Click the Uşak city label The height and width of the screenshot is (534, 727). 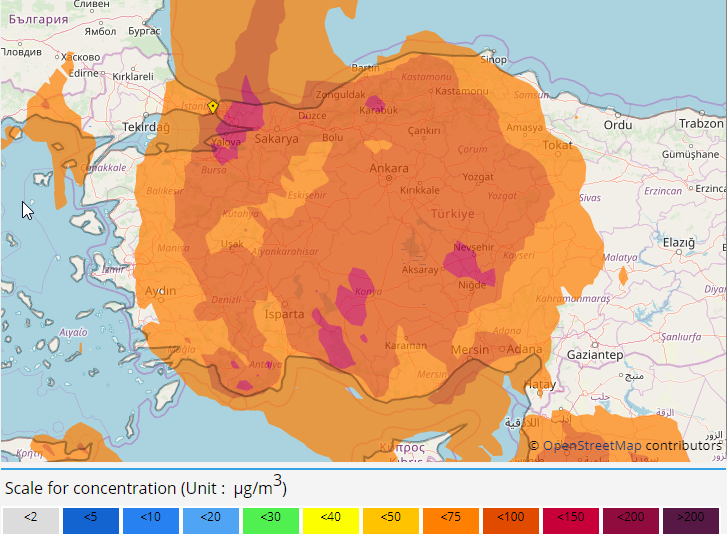pos(232,244)
